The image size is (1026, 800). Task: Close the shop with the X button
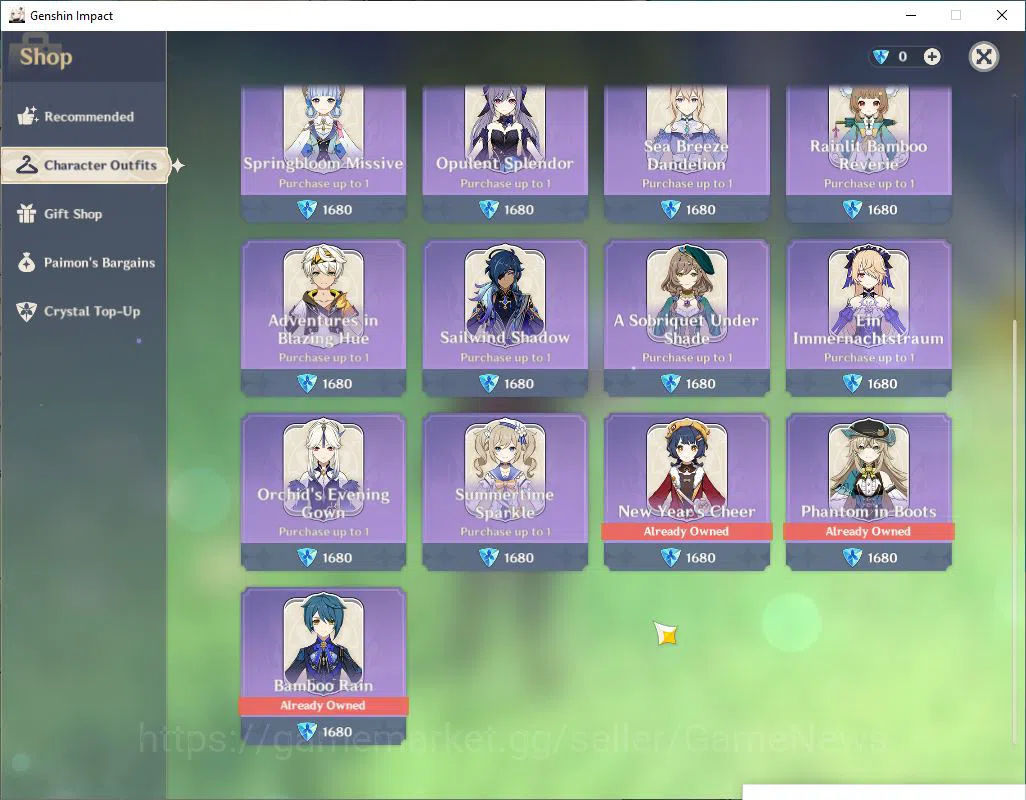(983, 57)
